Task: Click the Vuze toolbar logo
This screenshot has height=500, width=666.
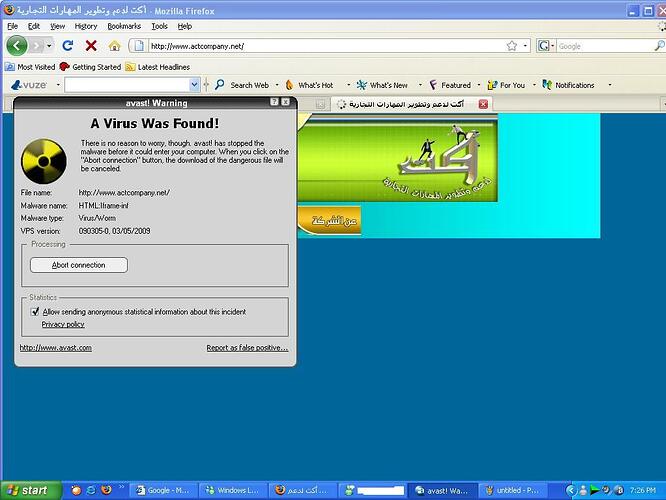Action: point(33,85)
